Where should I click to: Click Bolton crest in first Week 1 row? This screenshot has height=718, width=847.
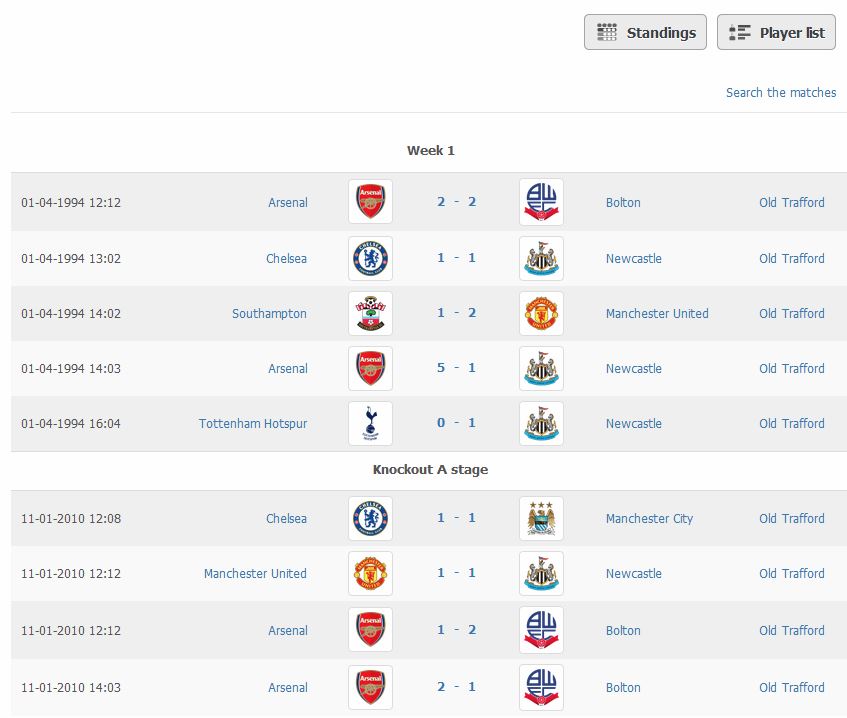[541, 202]
